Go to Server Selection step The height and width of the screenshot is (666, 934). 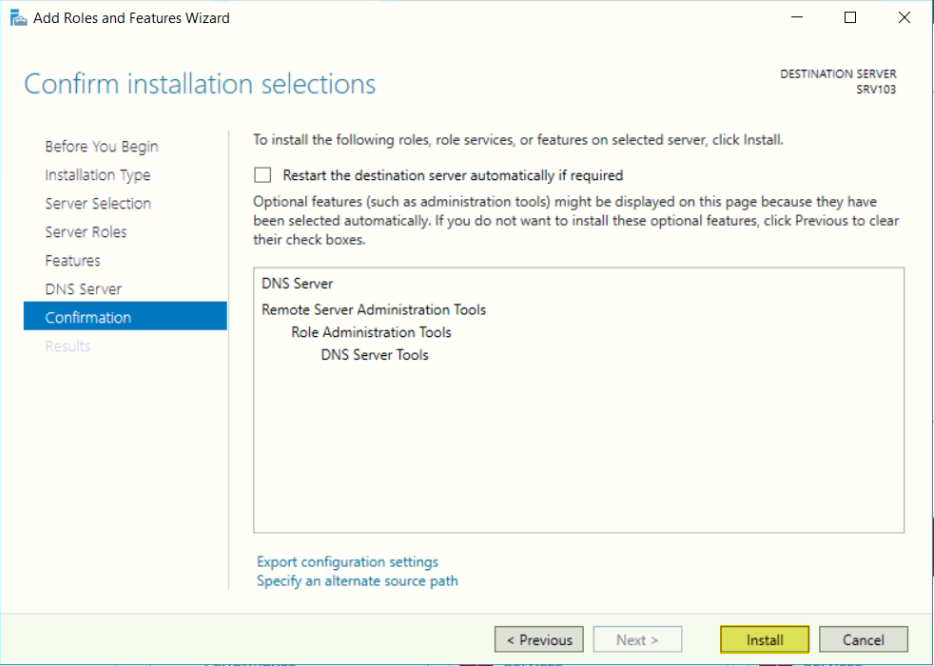point(98,204)
